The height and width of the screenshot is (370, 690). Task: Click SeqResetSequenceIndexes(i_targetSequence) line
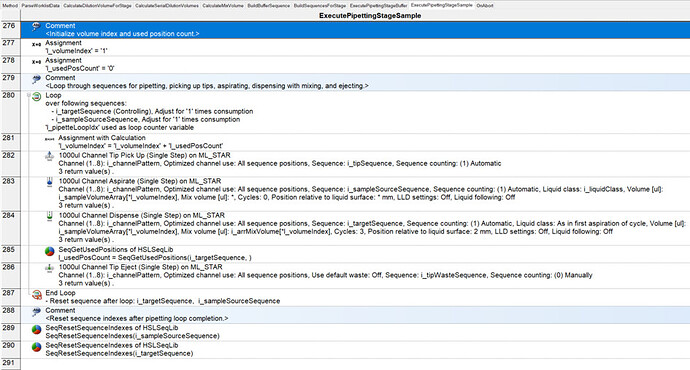pyautogui.click(x=119, y=353)
